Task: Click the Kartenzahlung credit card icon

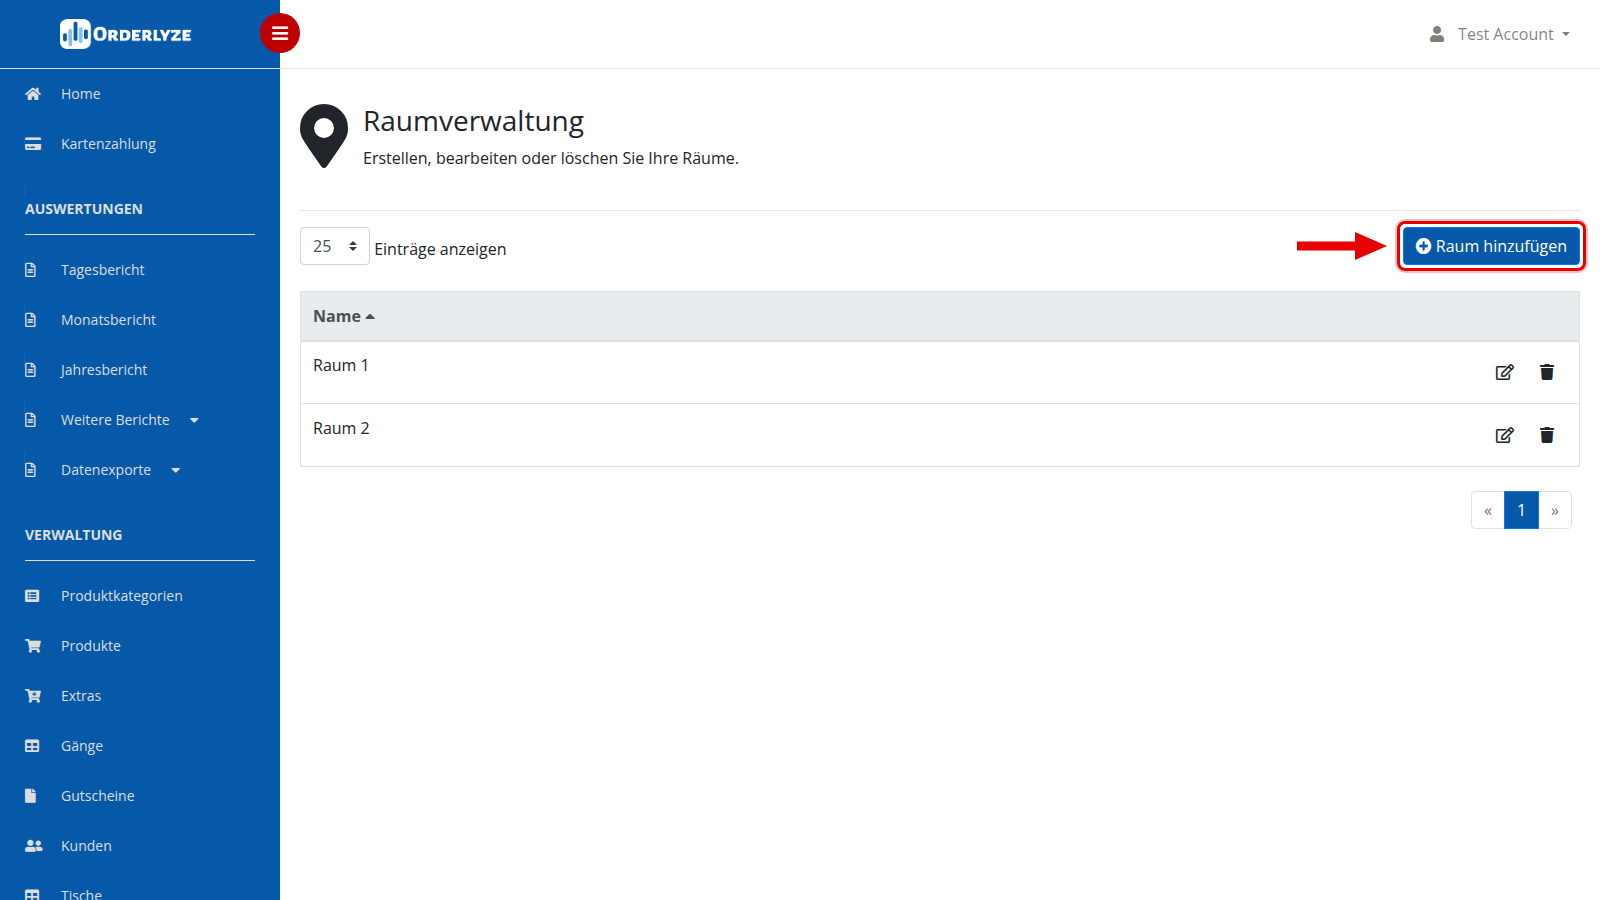Action: point(33,144)
